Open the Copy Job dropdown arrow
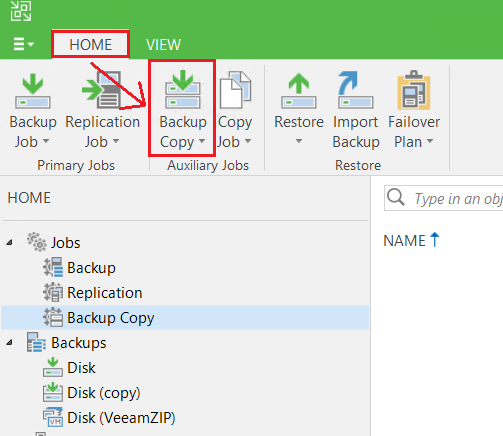 248,141
